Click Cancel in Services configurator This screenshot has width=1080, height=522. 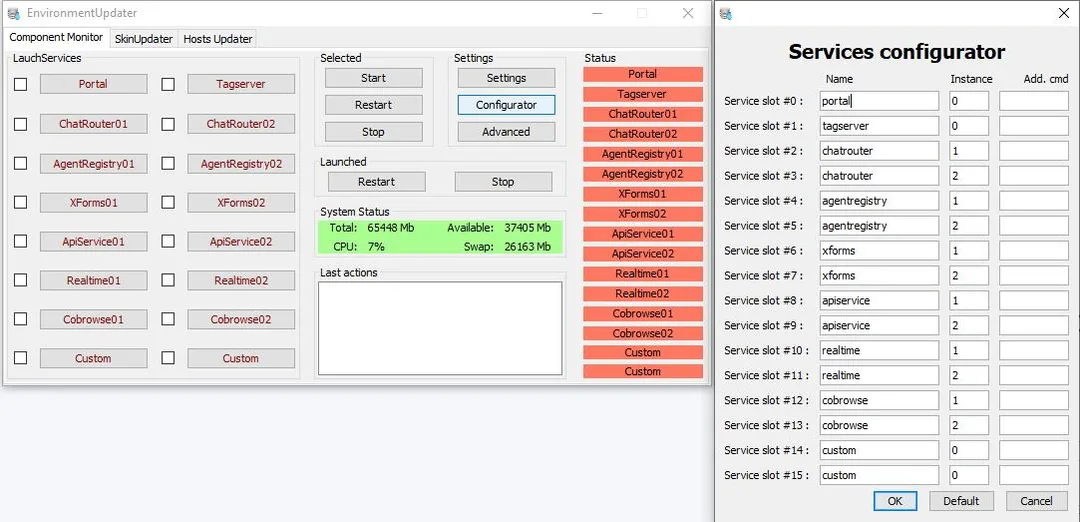(1037, 501)
